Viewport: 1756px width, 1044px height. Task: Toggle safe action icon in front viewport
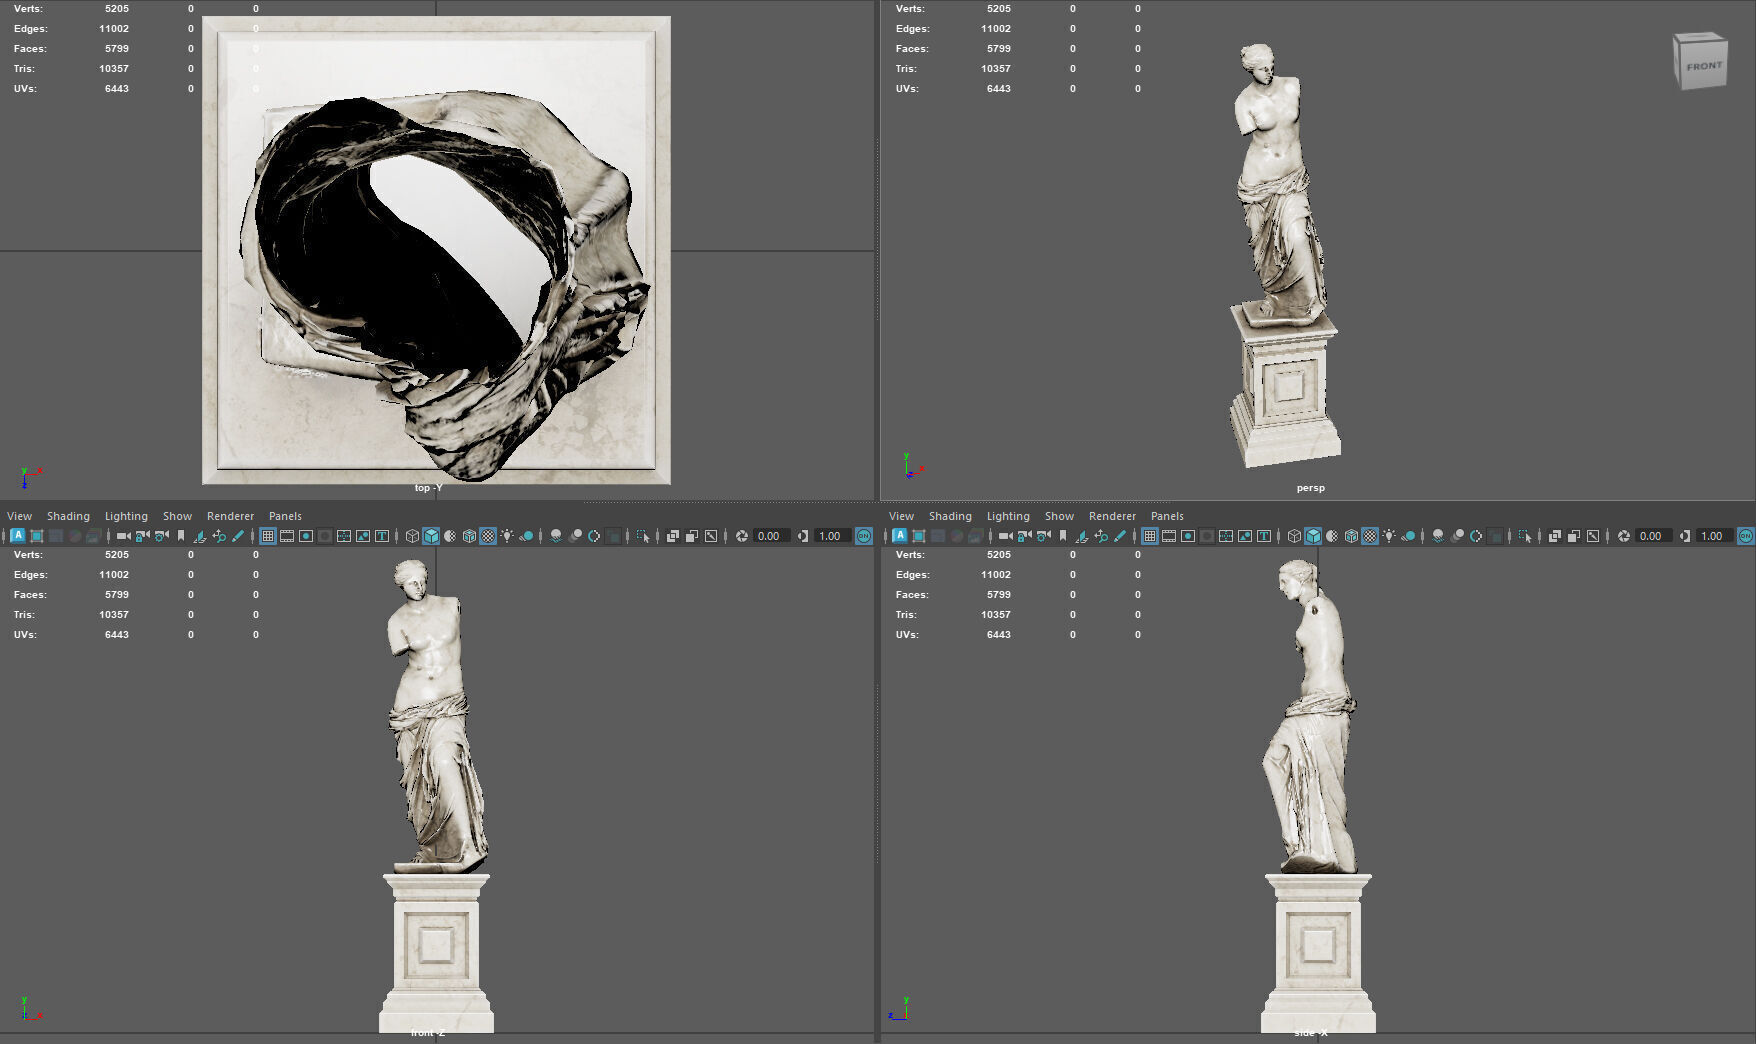click(x=362, y=536)
